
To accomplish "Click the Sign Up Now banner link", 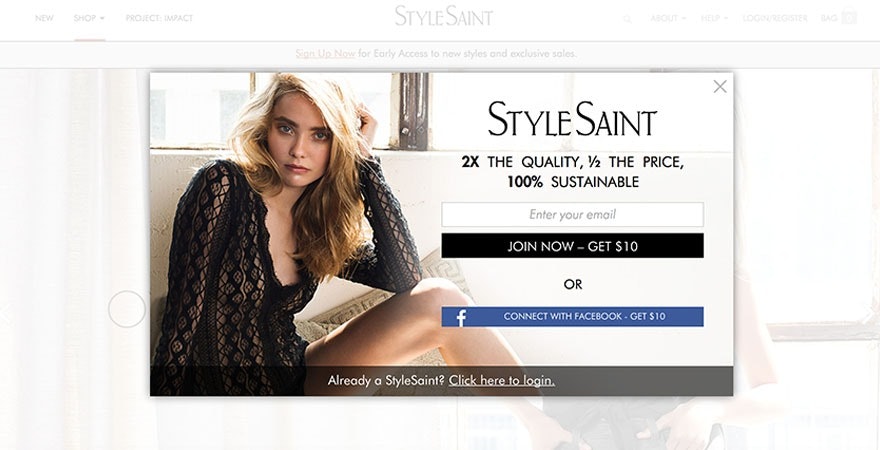I will 326,54.
